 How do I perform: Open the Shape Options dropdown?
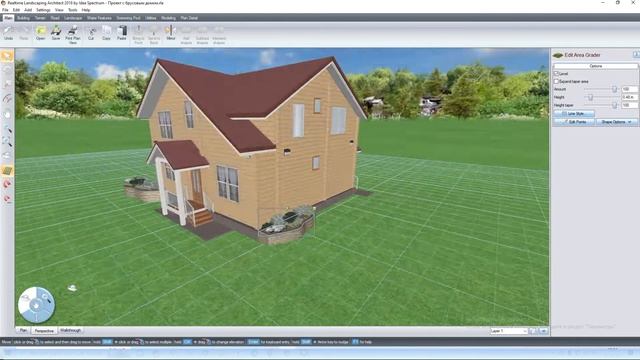[x=616, y=122]
